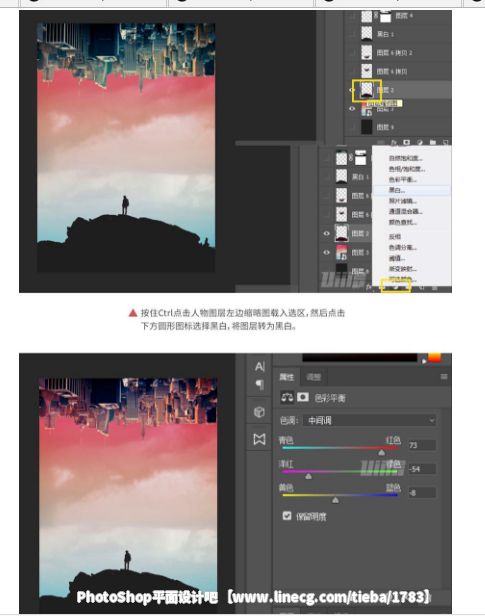Click the yellow-blue value field showing -8

tap(422, 492)
